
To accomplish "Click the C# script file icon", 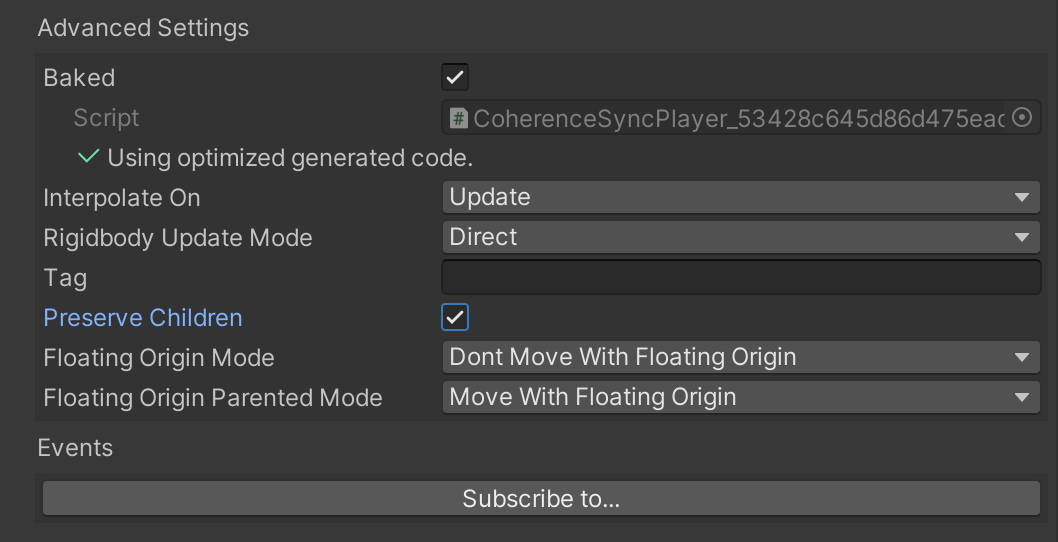I will pos(459,118).
